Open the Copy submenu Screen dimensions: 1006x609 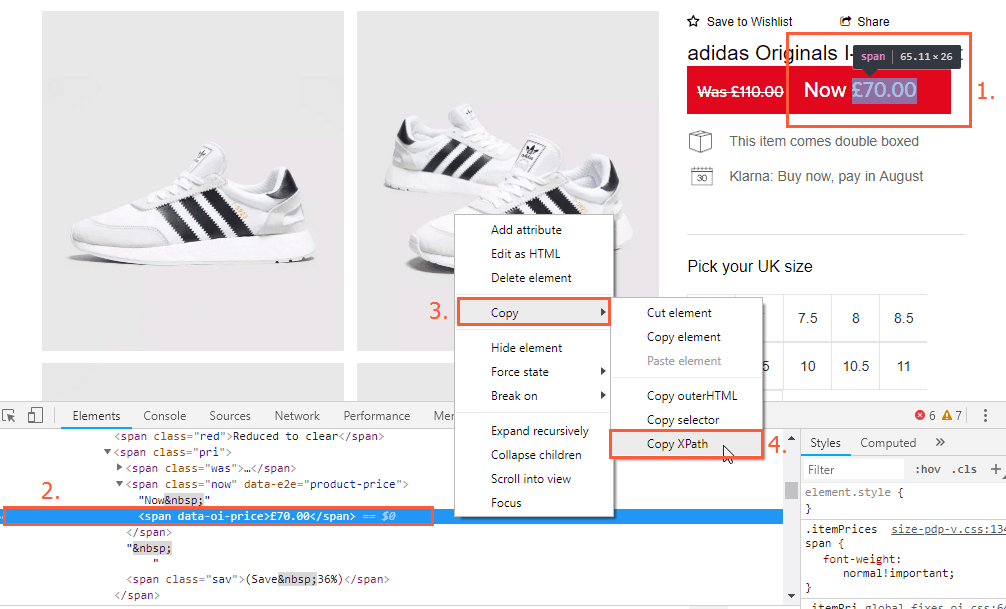pos(534,313)
